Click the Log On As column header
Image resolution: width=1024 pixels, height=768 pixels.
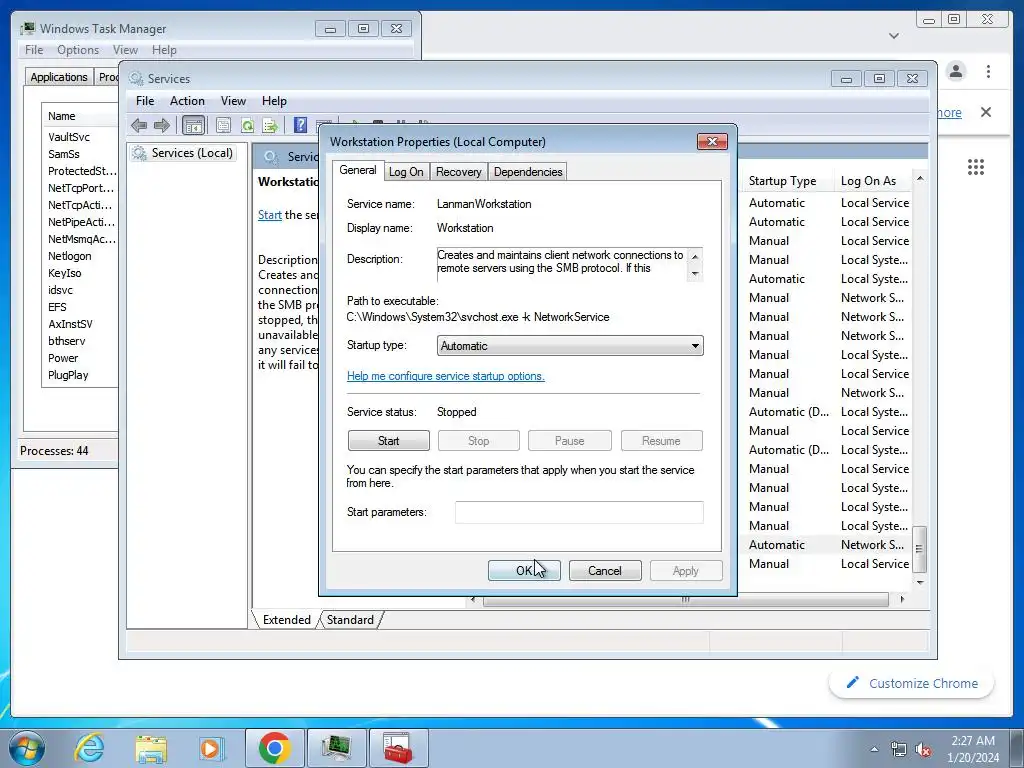[874, 181]
